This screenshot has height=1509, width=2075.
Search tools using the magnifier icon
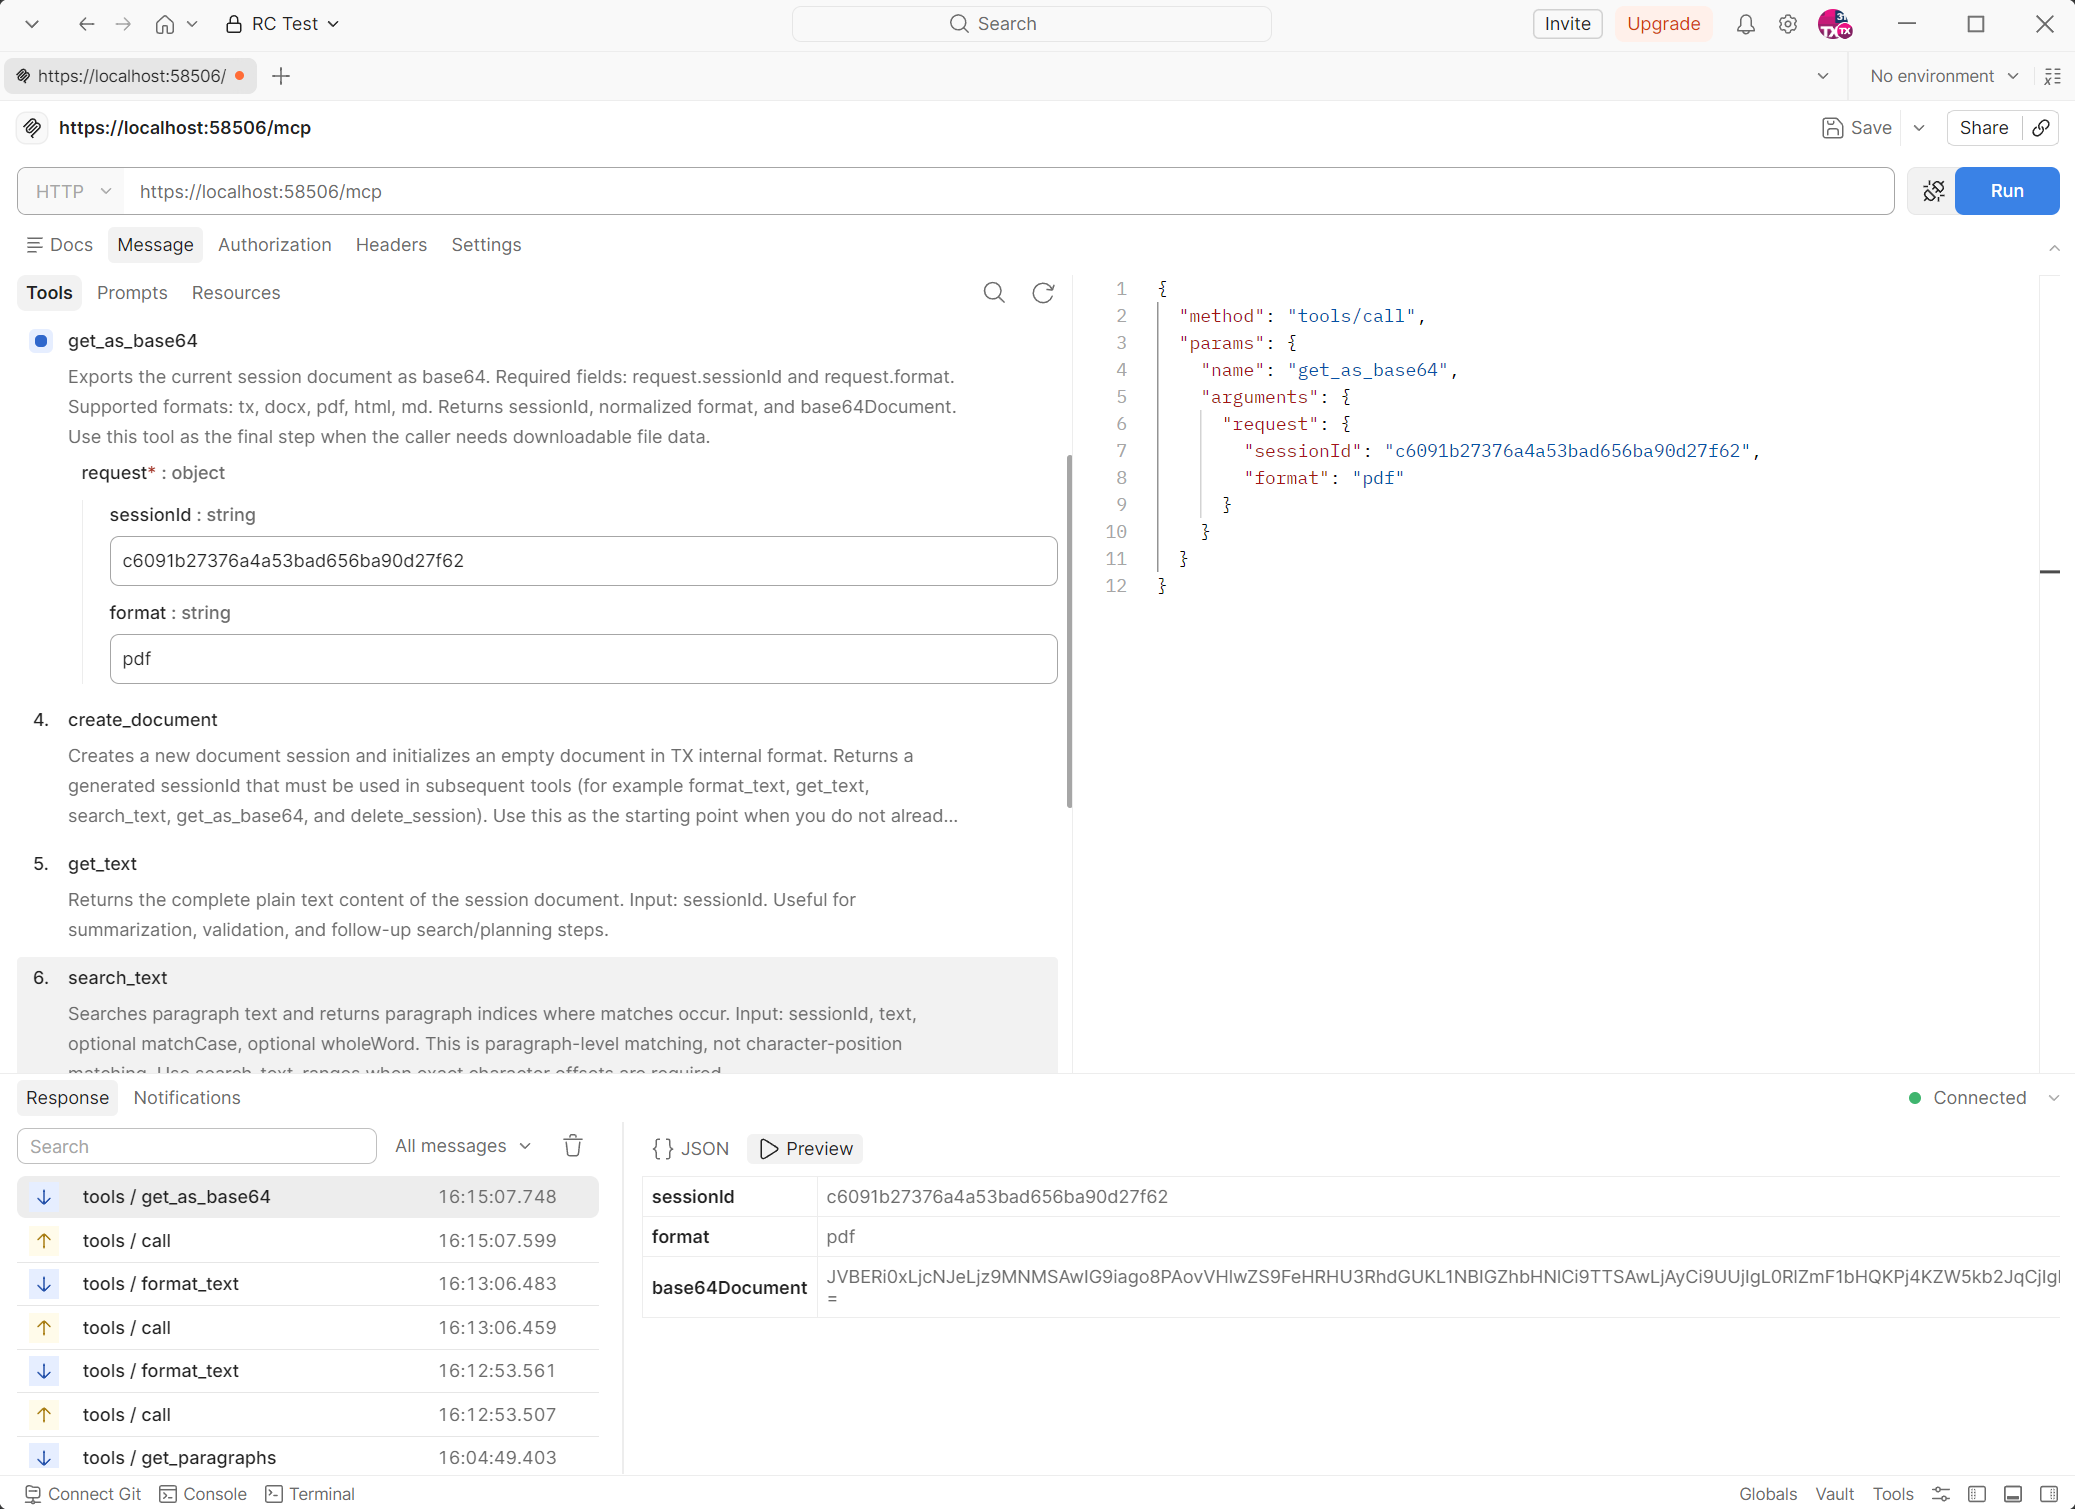coord(994,292)
